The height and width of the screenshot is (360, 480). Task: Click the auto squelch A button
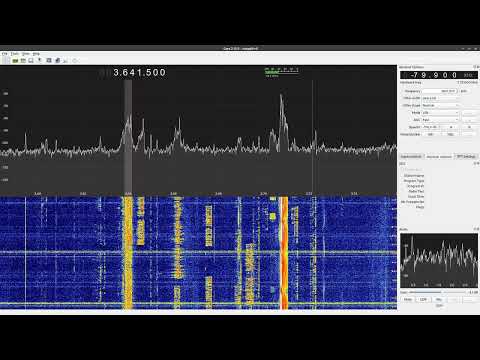click(451, 127)
